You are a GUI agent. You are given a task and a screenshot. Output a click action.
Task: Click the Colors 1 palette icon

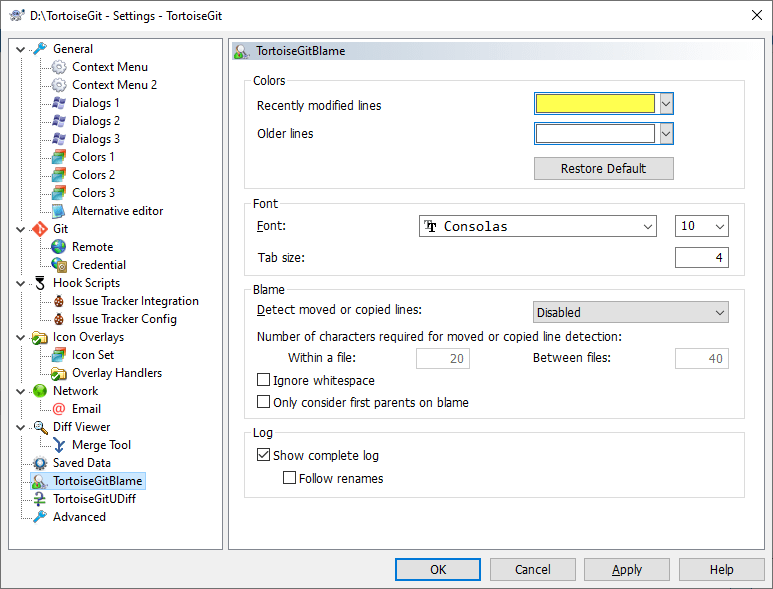[x=59, y=157]
